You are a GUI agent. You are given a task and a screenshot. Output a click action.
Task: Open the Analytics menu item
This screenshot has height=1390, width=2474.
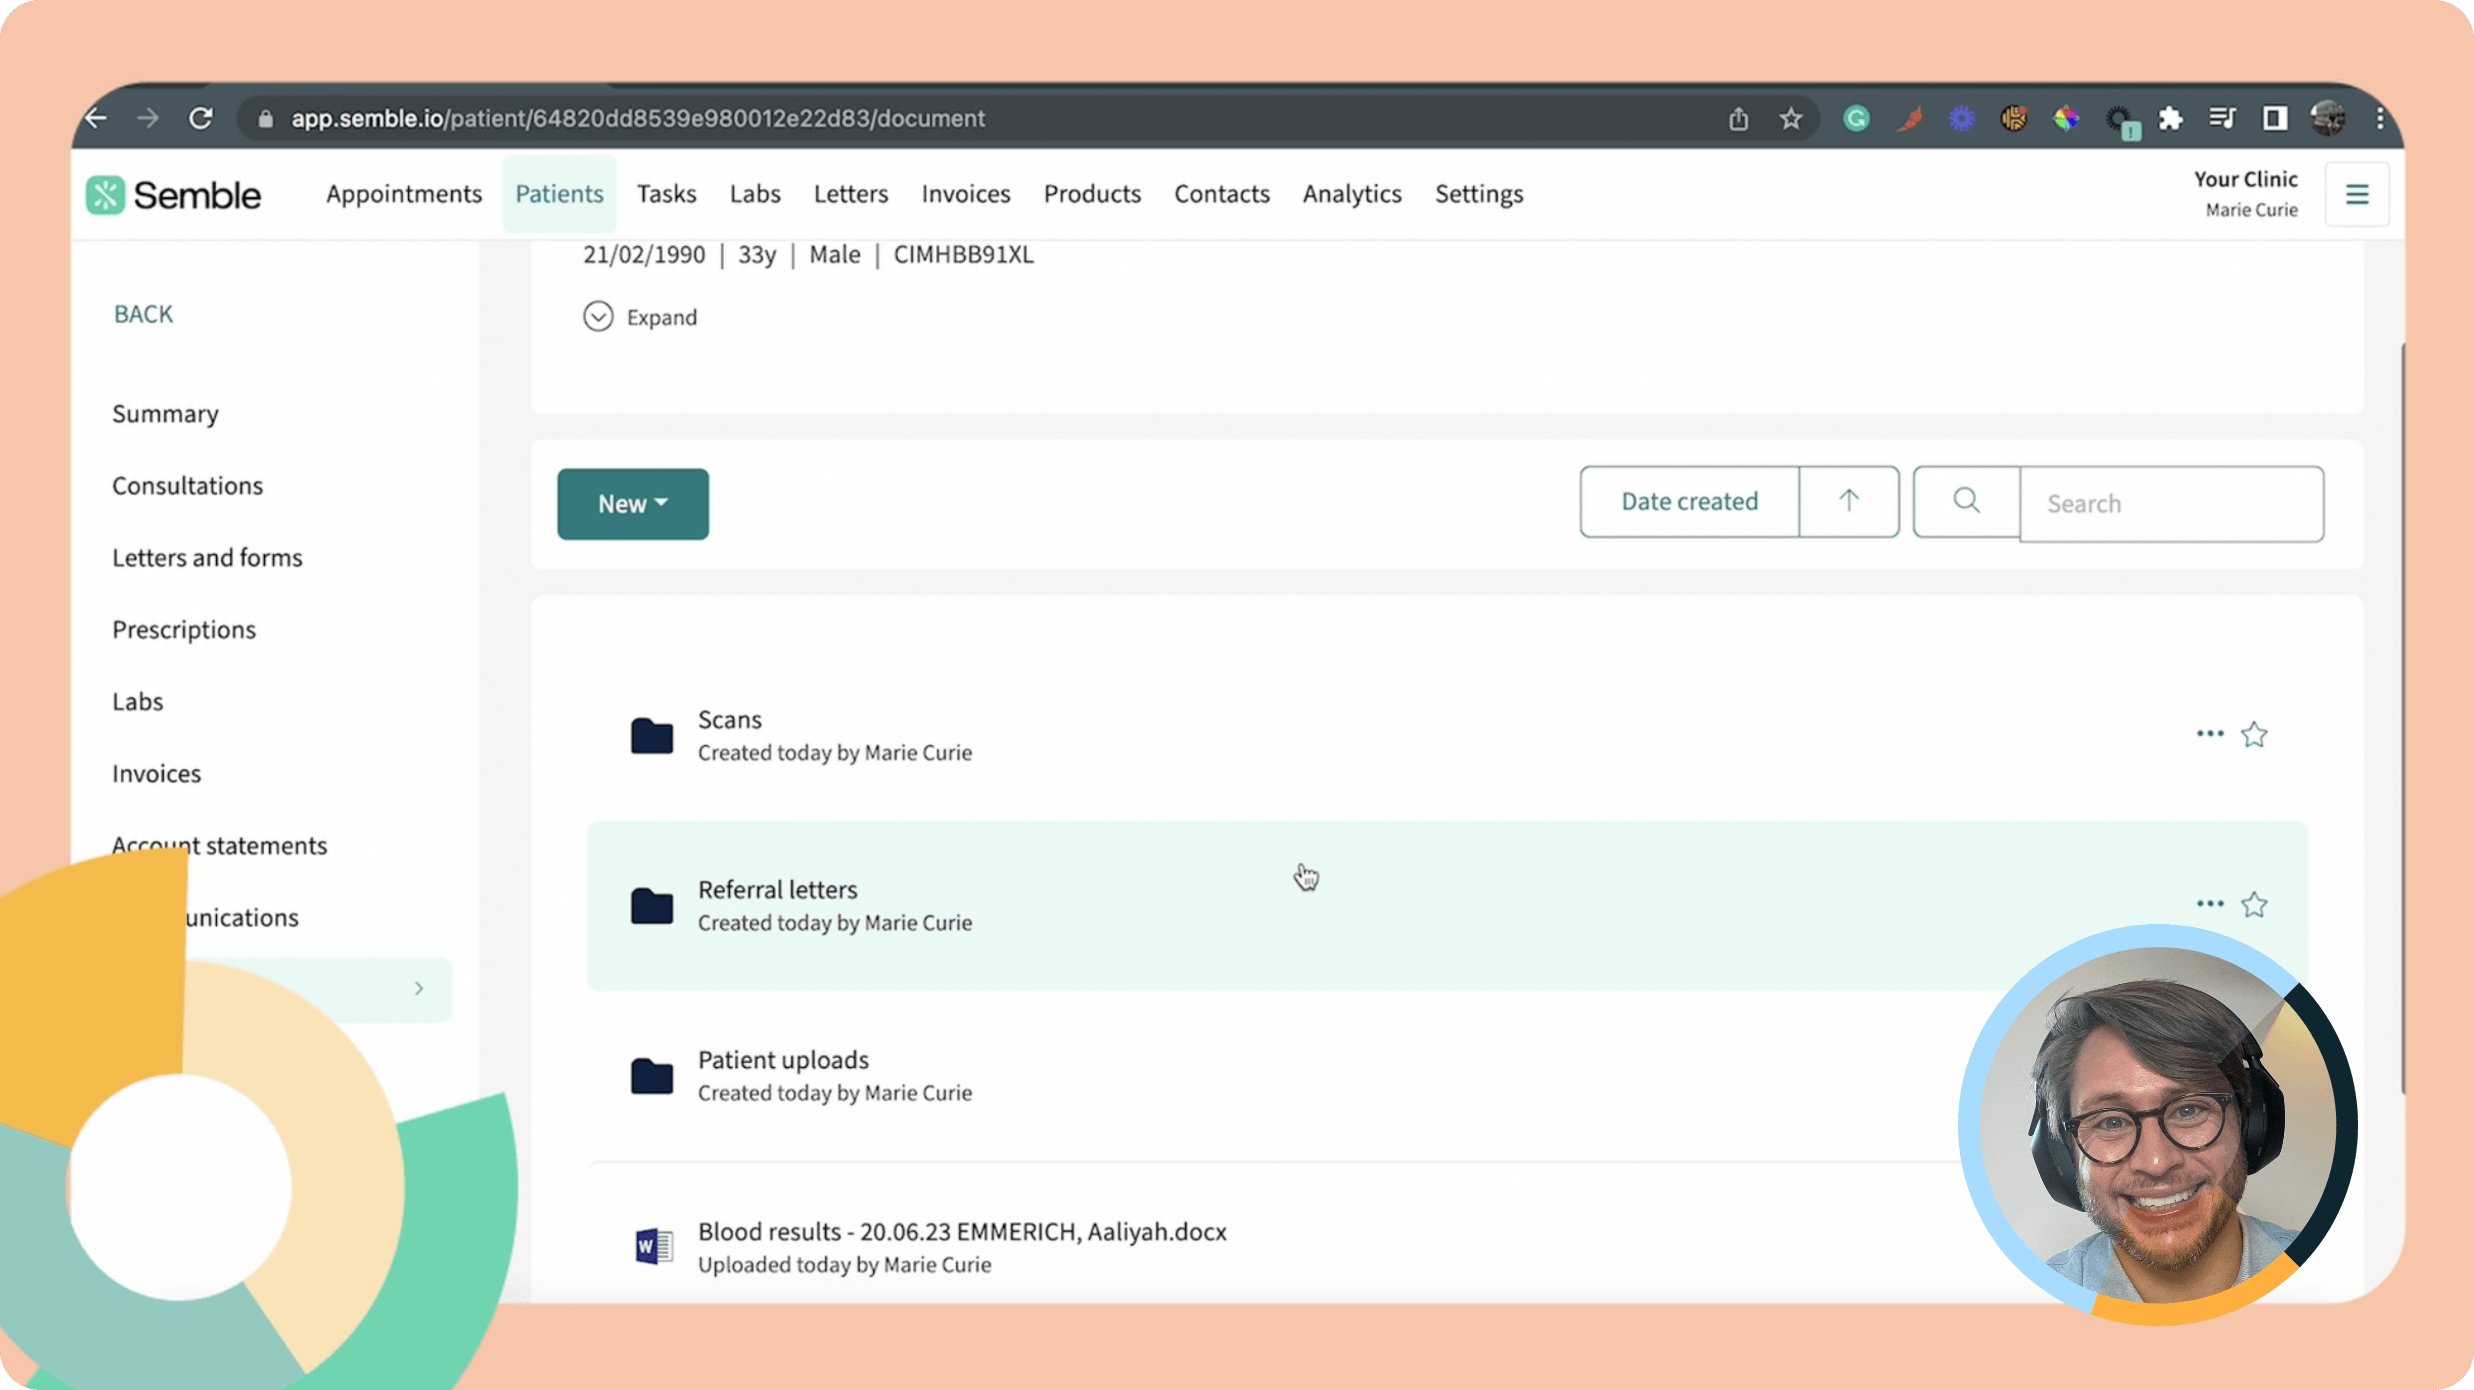(x=1352, y=194)
